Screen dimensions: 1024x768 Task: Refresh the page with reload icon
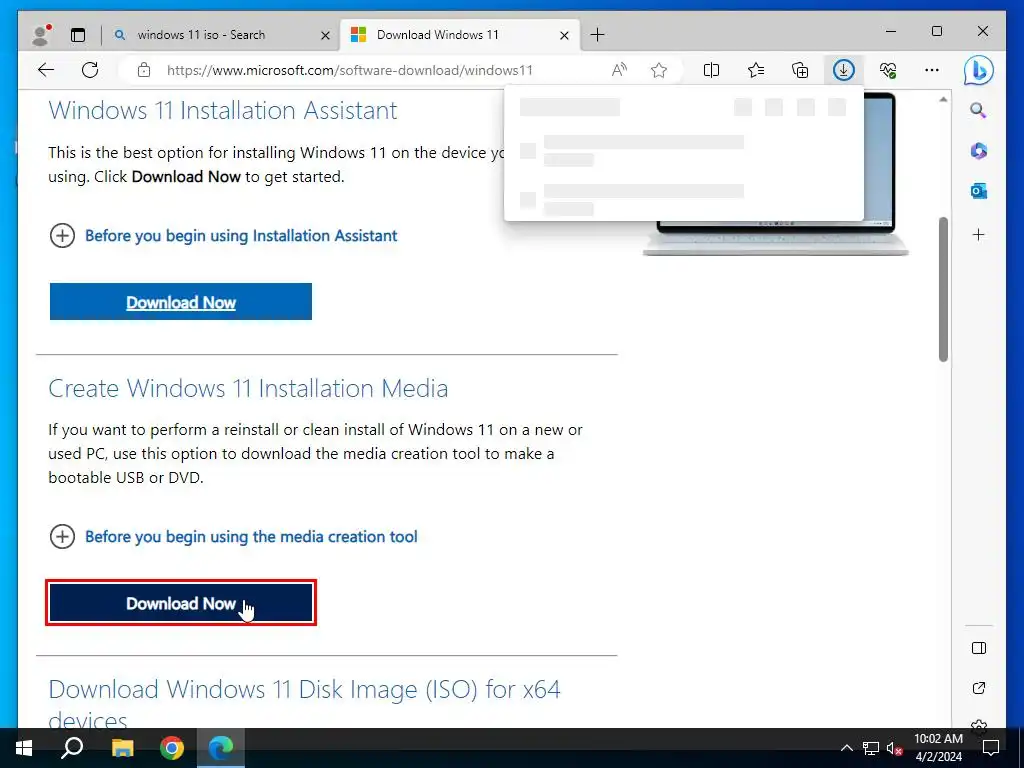point(90,70)
